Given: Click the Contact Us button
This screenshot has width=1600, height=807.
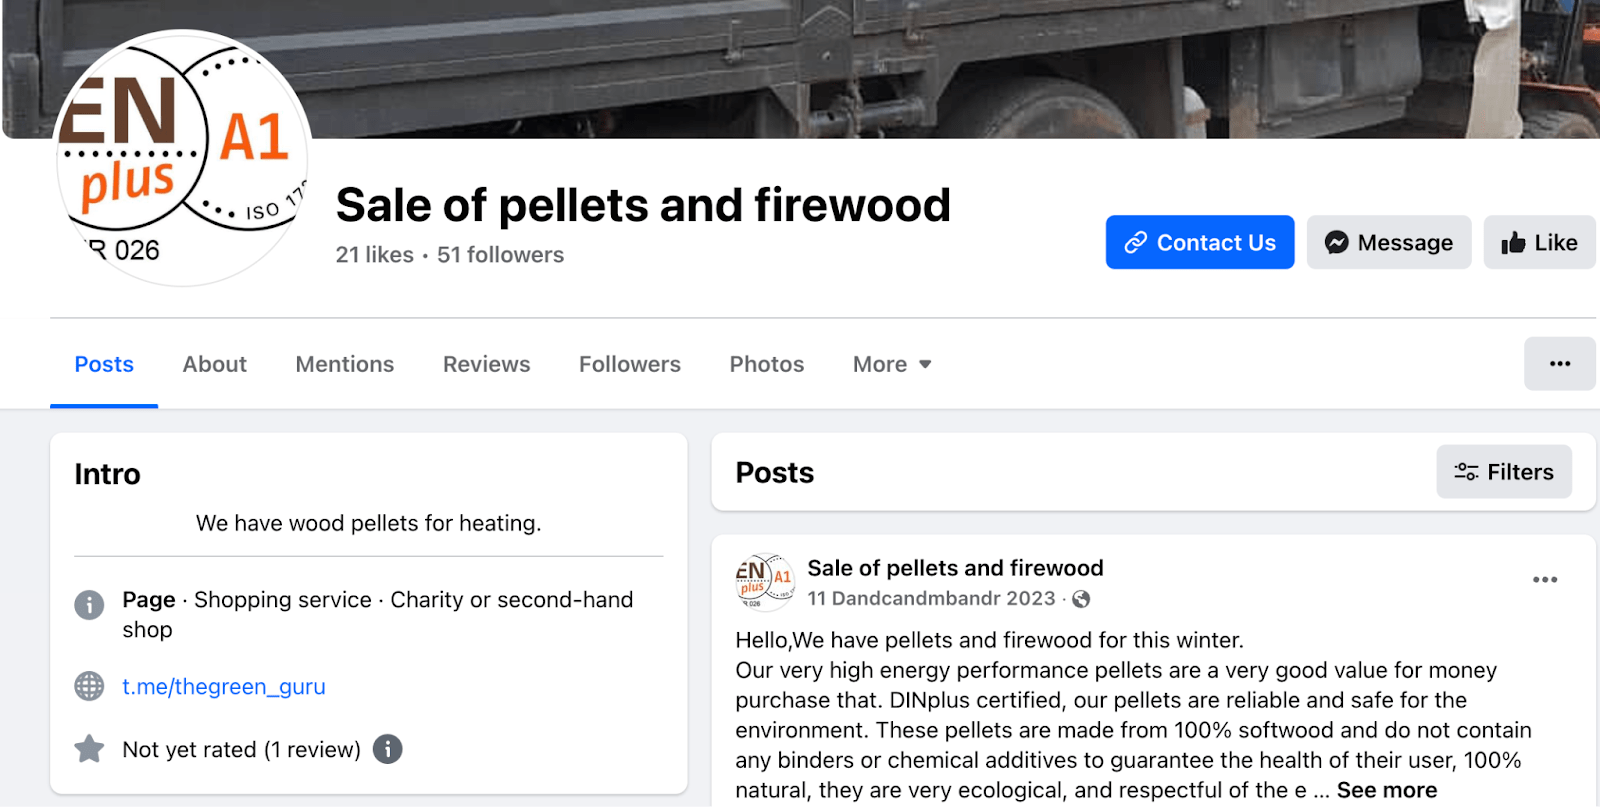Looking at the screenshot, I should tap(1199, 242).
